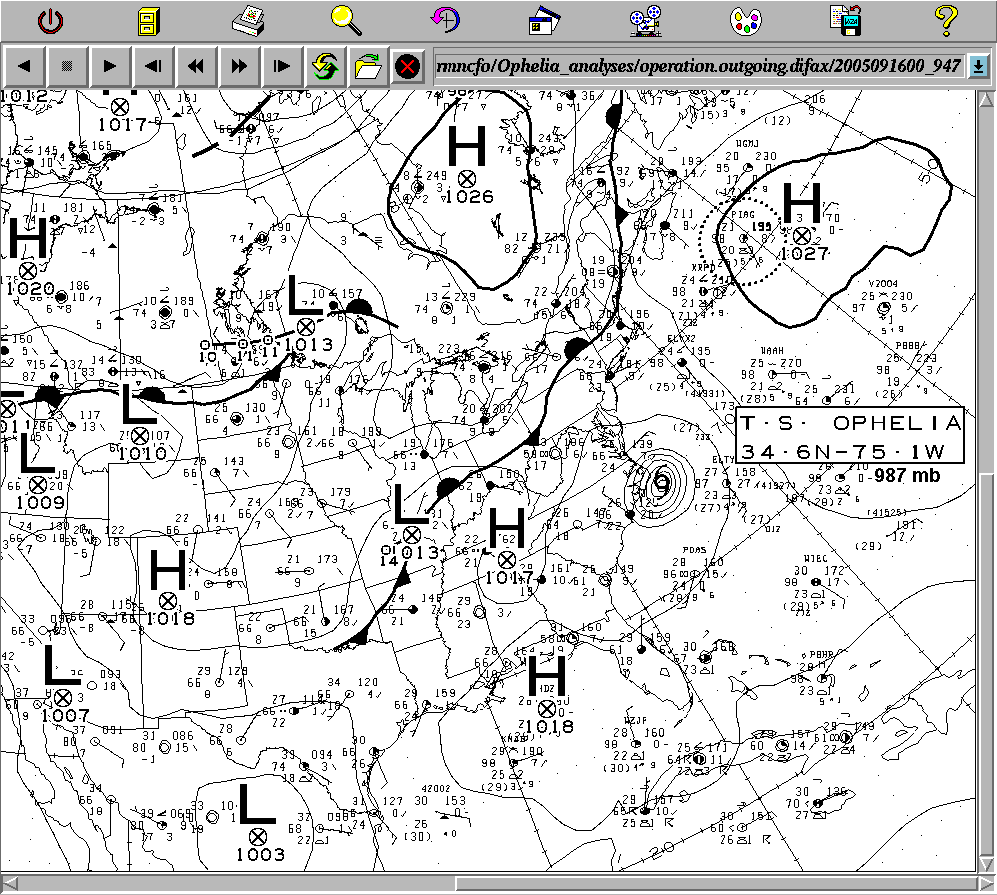
Task: Select the magnifying glass zoom tool
Action: 347,19
